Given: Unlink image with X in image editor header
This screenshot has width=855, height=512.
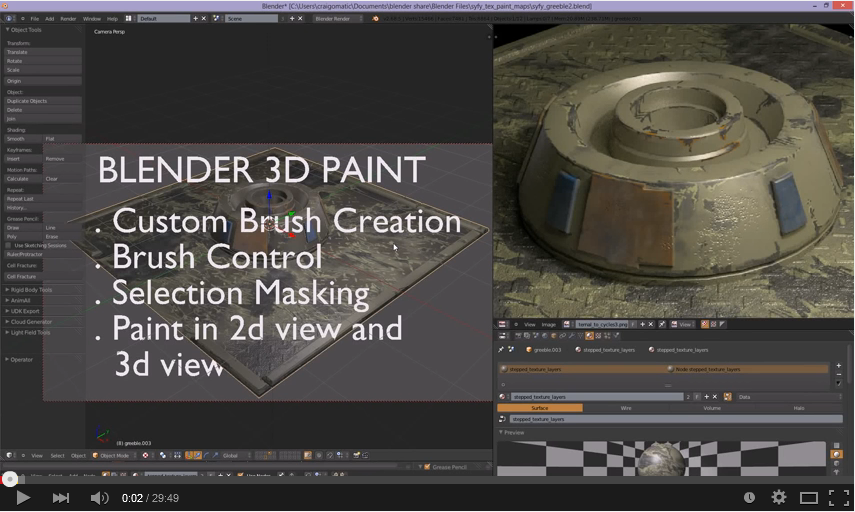Looking at the screenshot, I should [651, 324].
